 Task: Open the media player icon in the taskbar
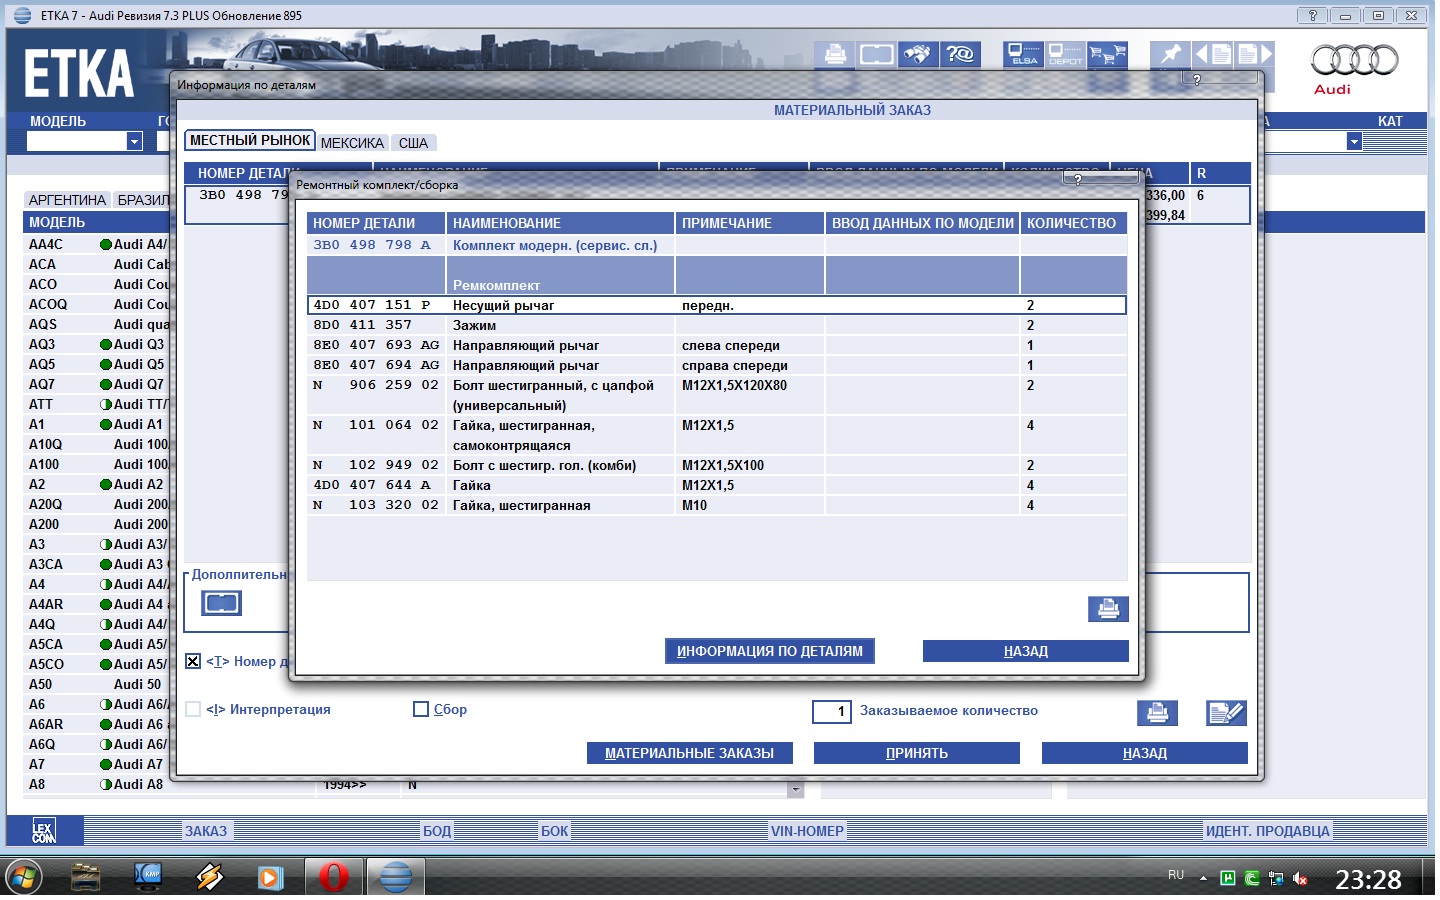click(270, 877)
